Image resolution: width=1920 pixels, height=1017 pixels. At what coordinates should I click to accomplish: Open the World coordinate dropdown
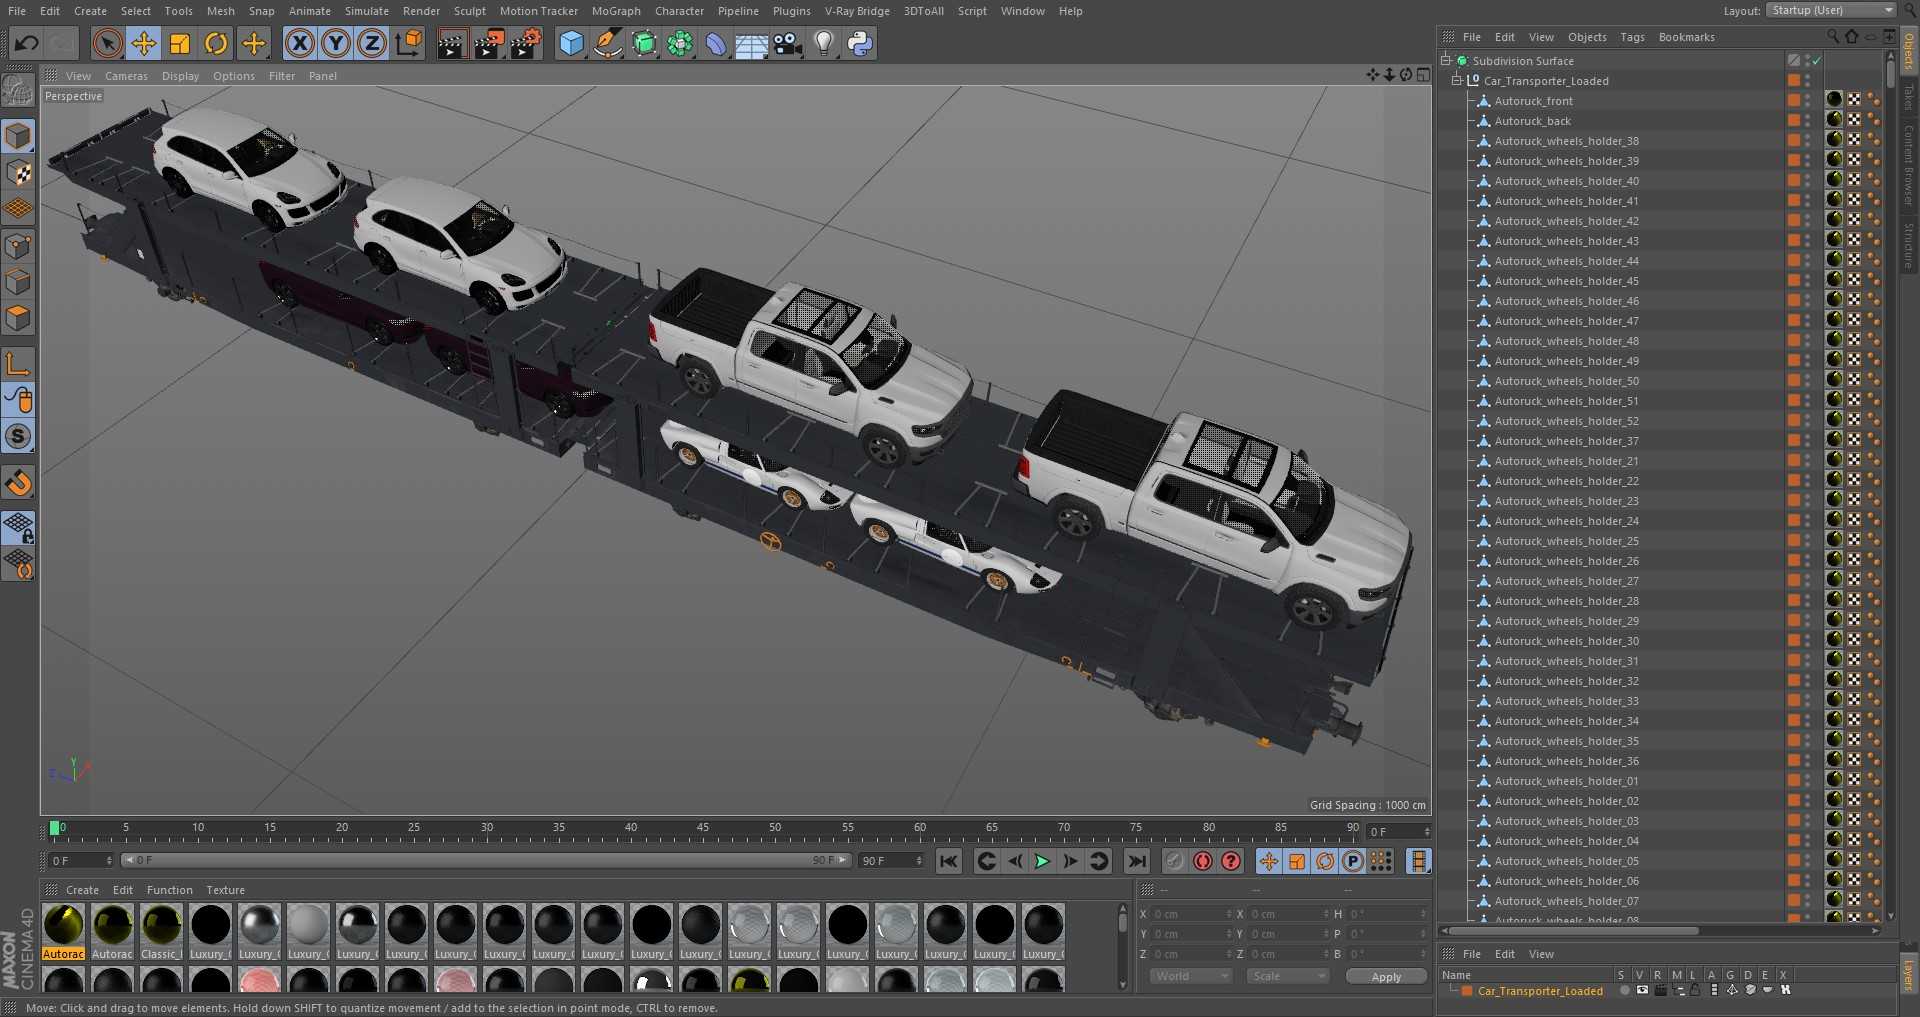pyautogui.click(x=1190, y=977)
